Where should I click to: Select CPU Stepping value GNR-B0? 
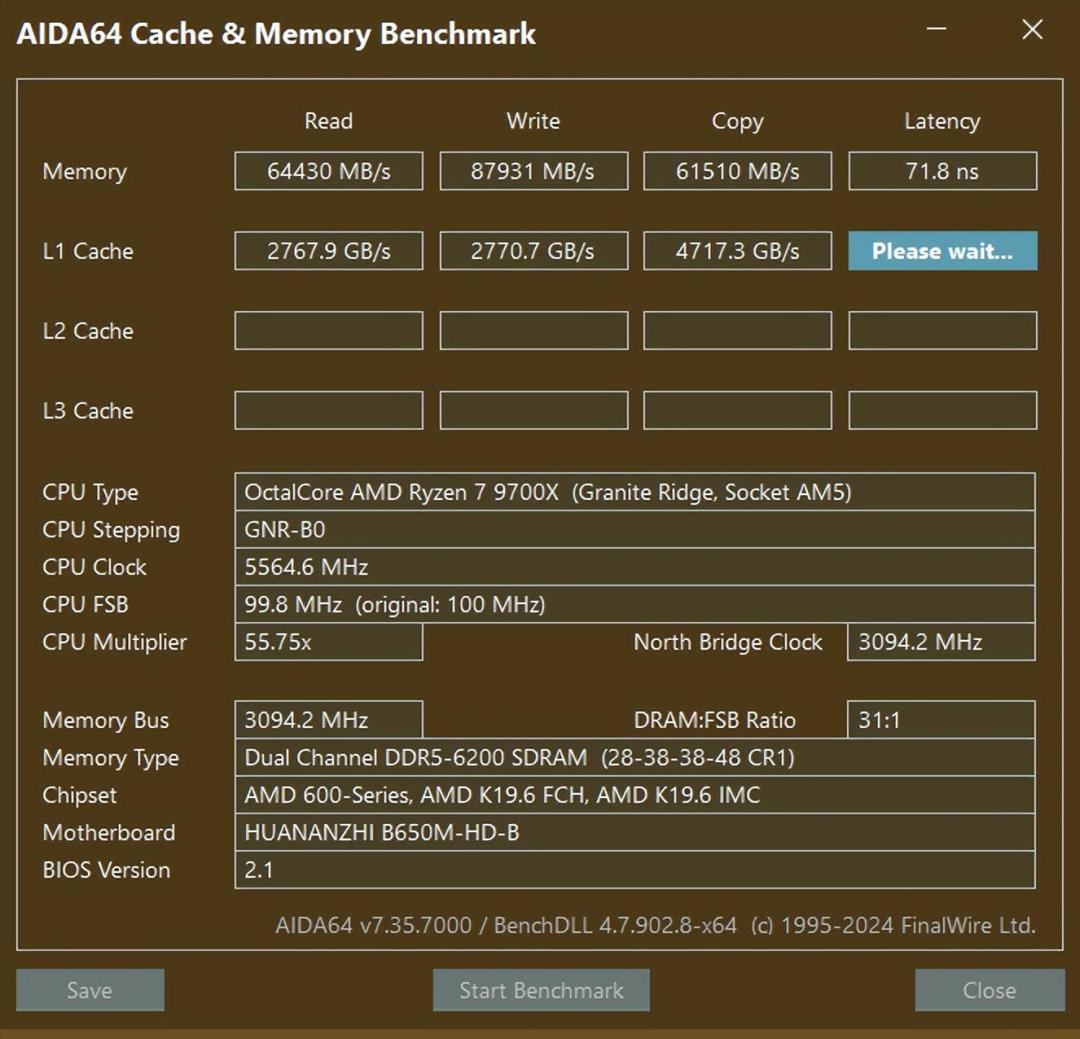pos(634,529)
